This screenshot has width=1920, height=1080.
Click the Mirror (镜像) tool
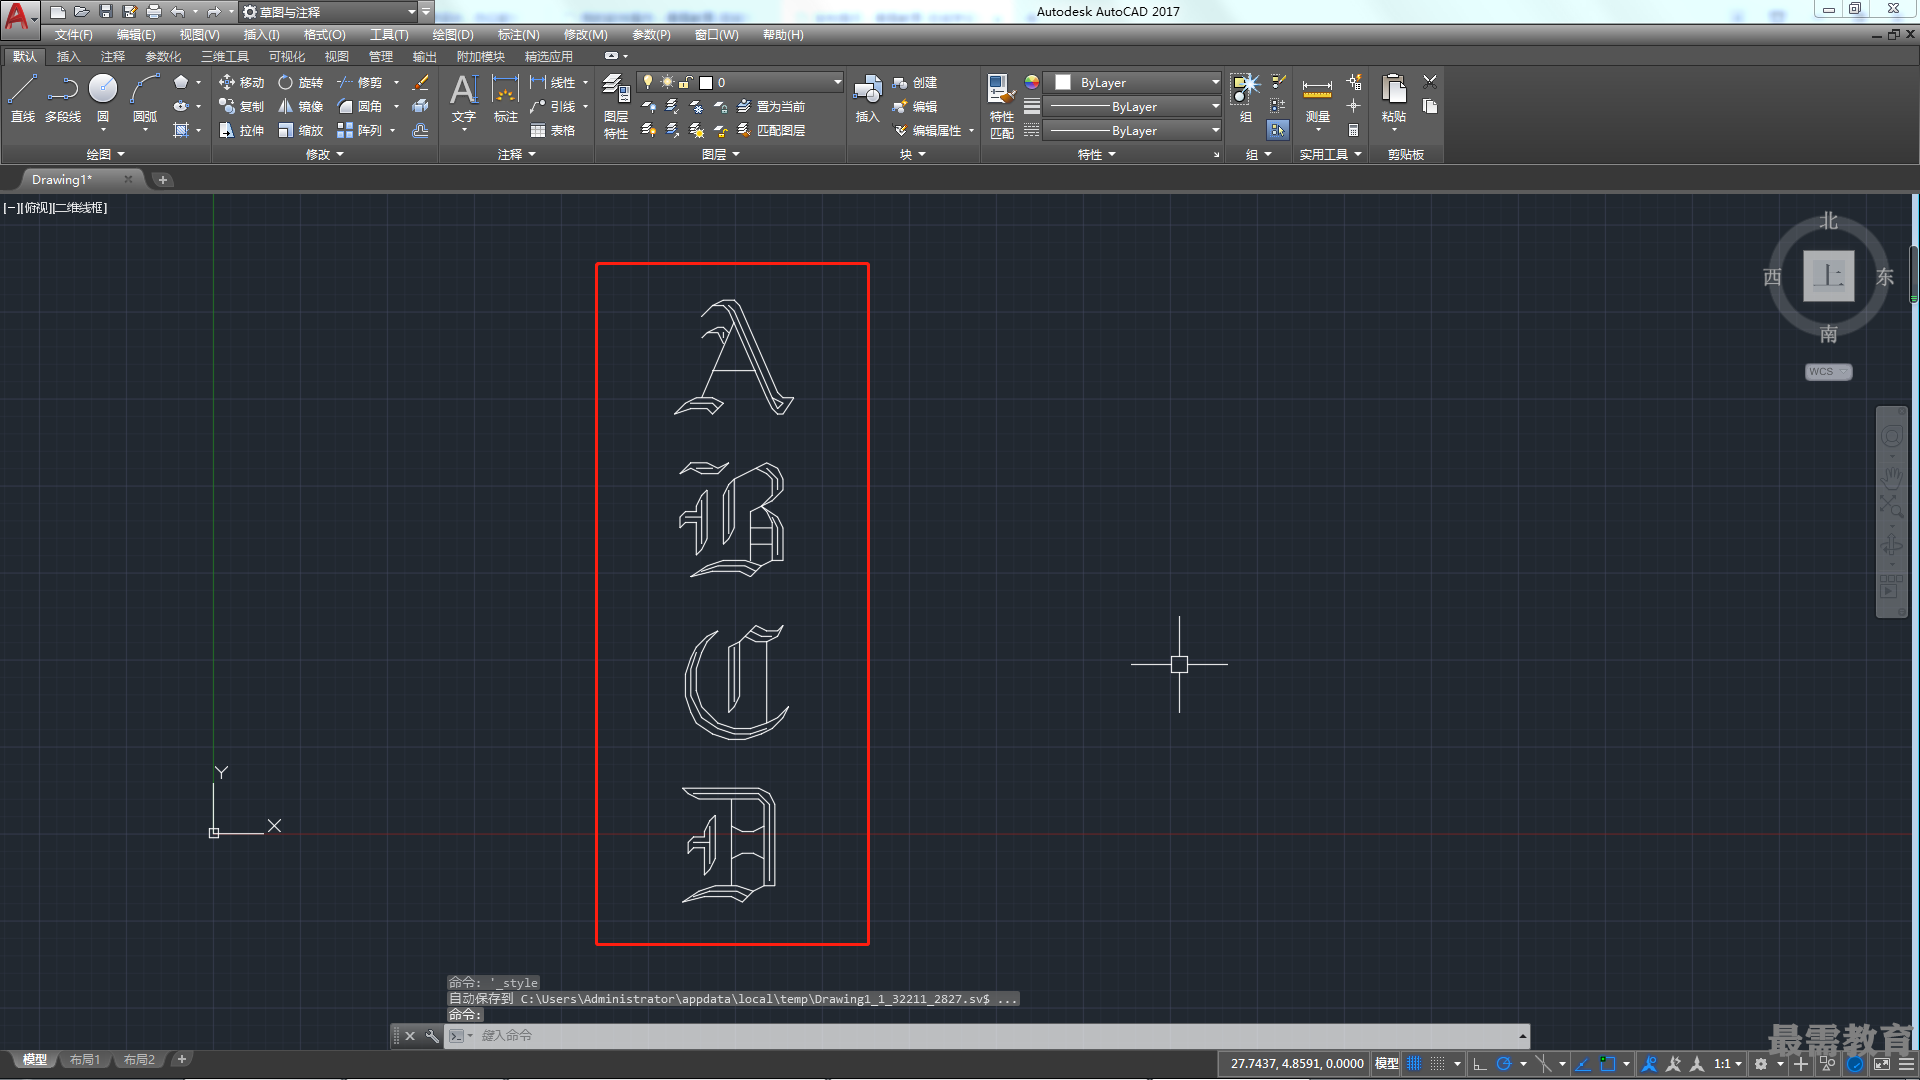click(x=300, y=107)
